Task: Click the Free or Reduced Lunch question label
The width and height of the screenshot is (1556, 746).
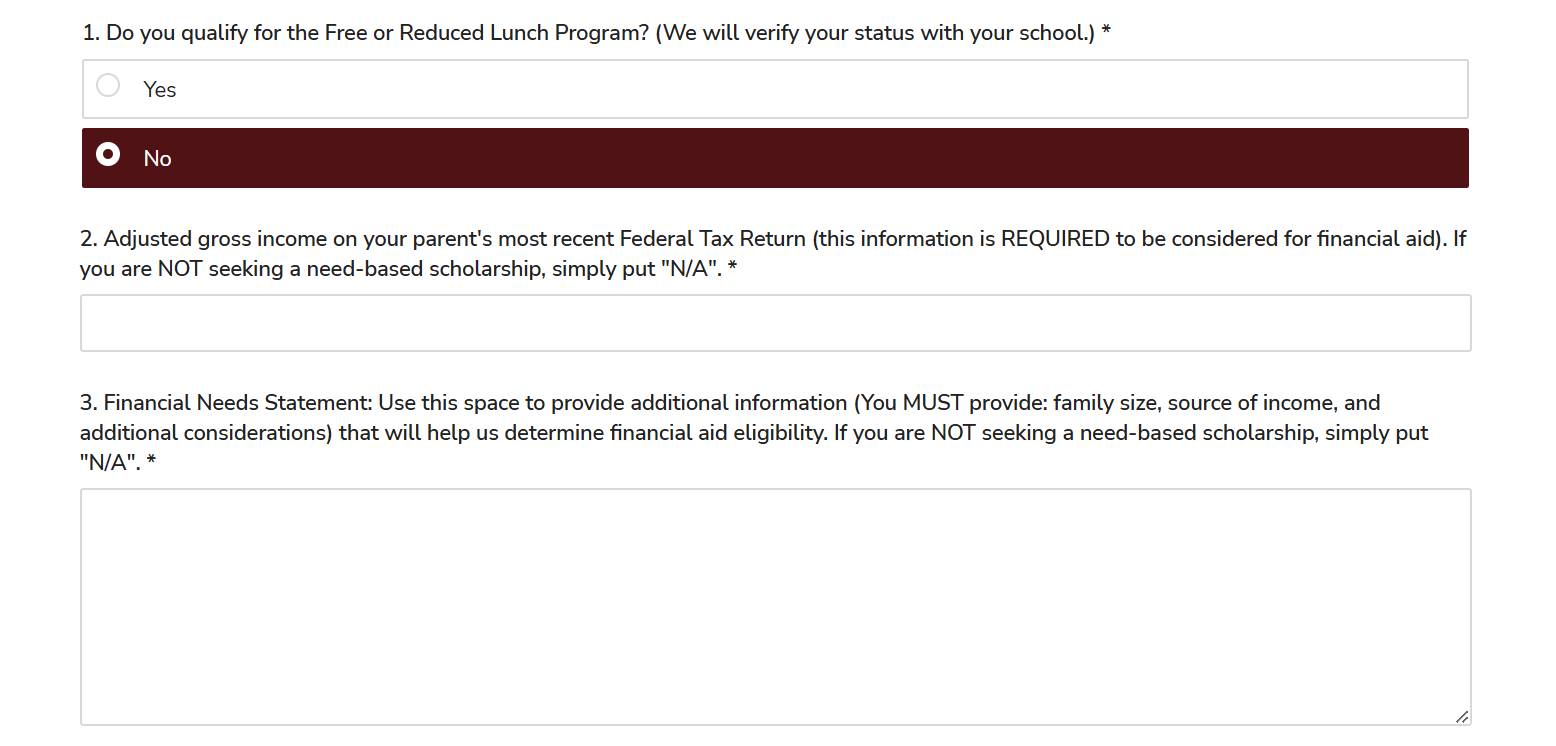Action: point(366,33)
